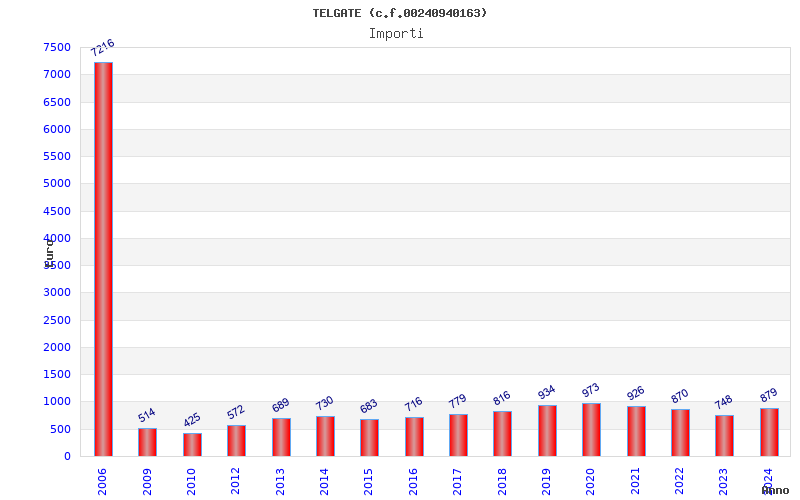Click the value label 425
The width and height of the screenshot is (800, 500).
click(x=192, y=420)
